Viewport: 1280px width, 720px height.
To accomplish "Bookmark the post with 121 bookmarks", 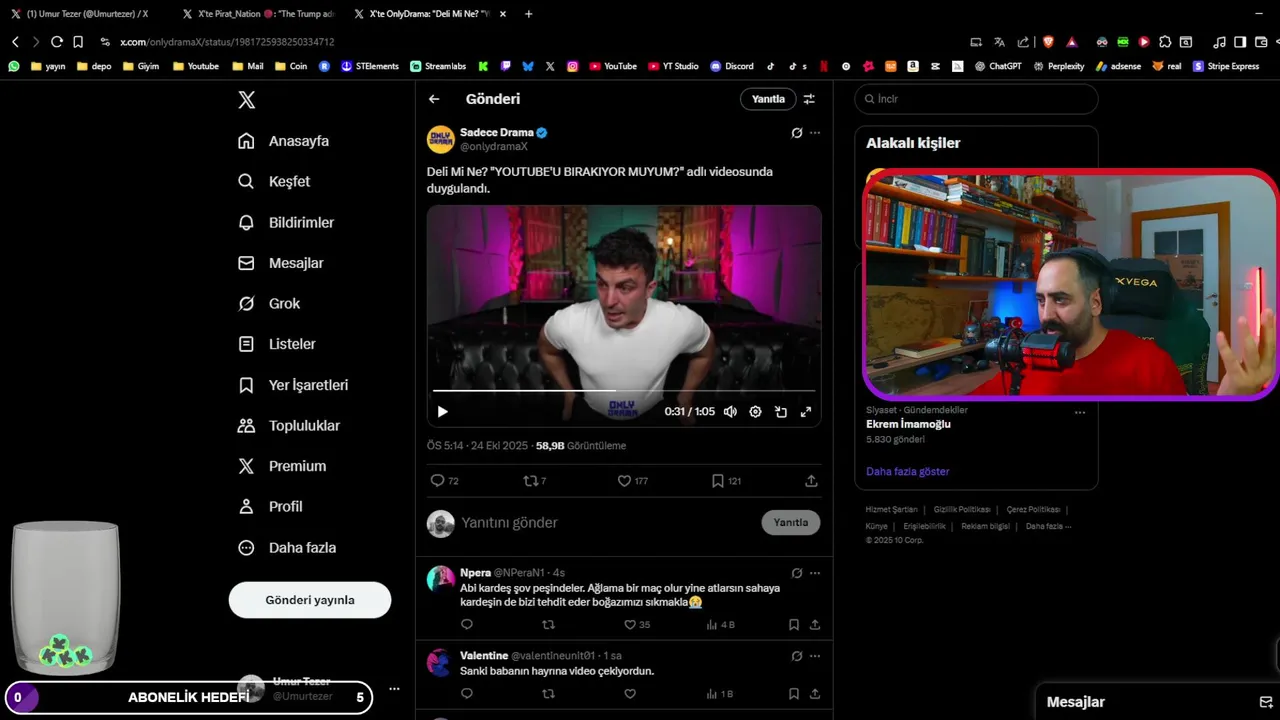I will [726, 481].
